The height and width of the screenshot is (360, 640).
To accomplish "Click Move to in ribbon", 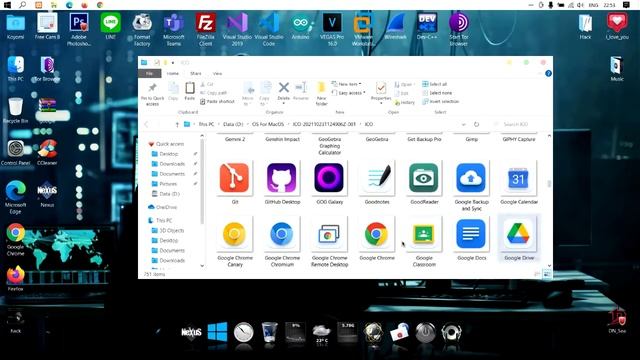I will tap(248, 93).
